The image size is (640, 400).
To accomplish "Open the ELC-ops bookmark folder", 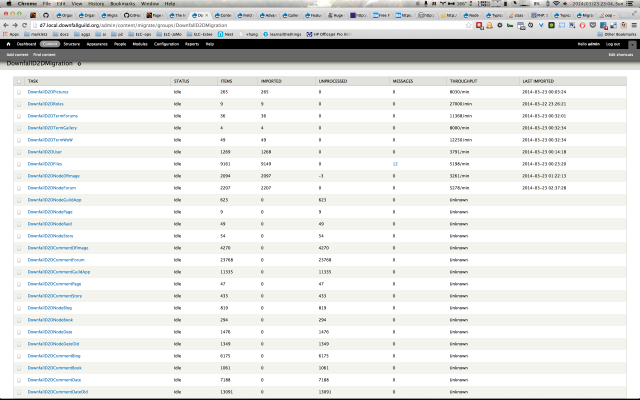I will tap(139, 34).
